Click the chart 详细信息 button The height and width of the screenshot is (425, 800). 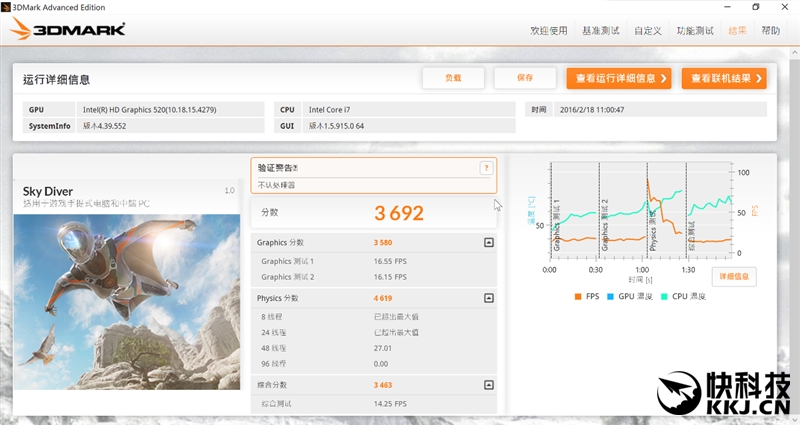click(x=734, y=277)
